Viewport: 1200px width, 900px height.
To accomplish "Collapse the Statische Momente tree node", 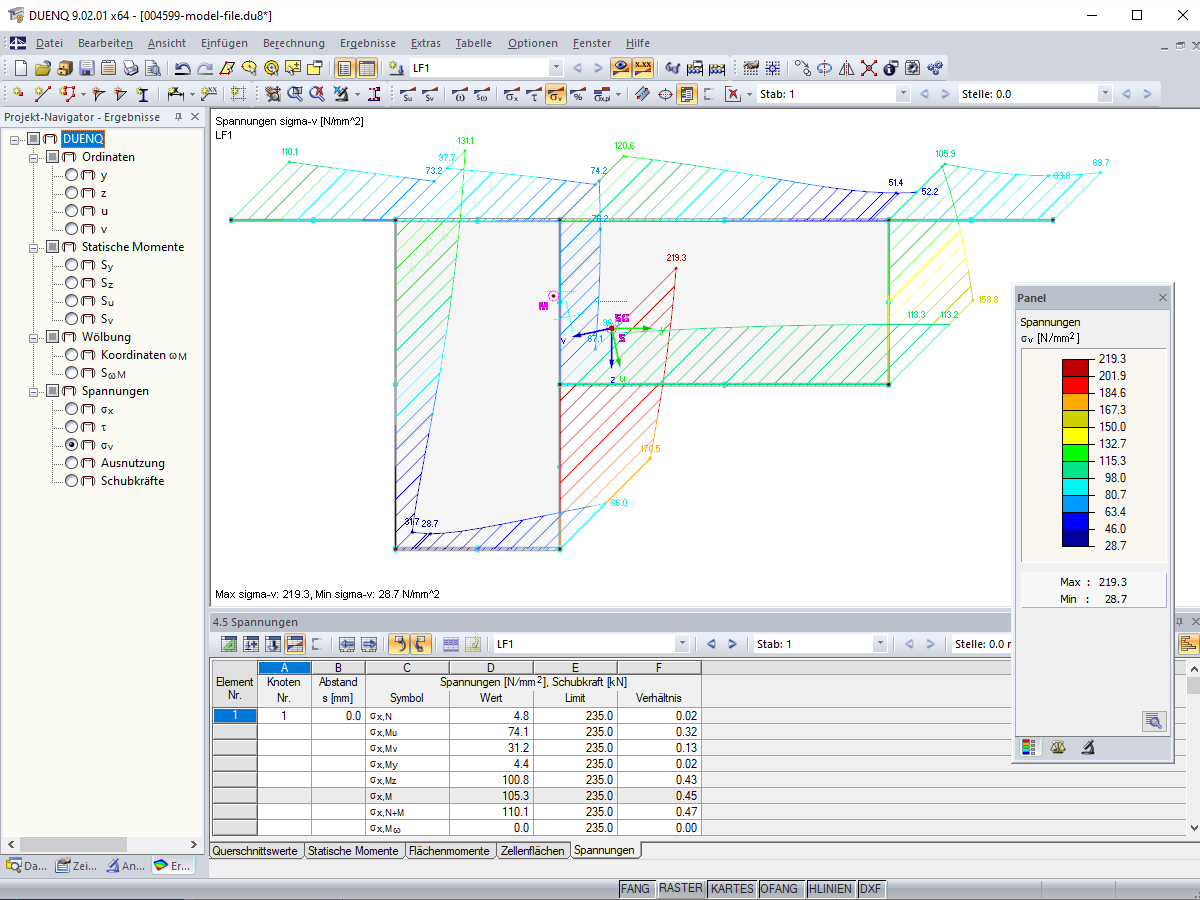I will [34, 247].
